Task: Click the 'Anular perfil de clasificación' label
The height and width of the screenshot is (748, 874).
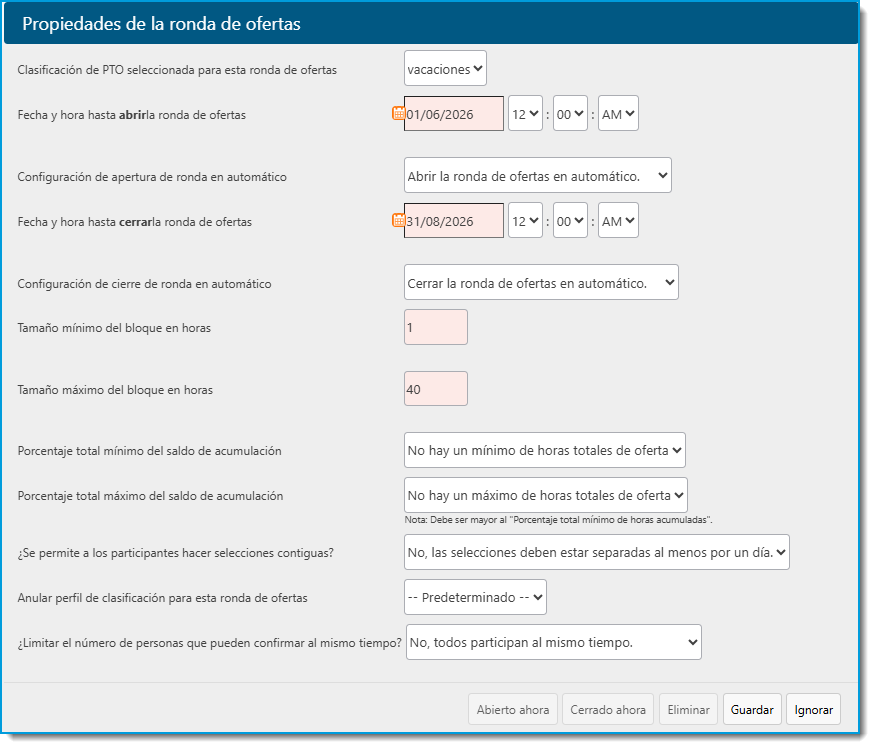Action: coord(162,598)
